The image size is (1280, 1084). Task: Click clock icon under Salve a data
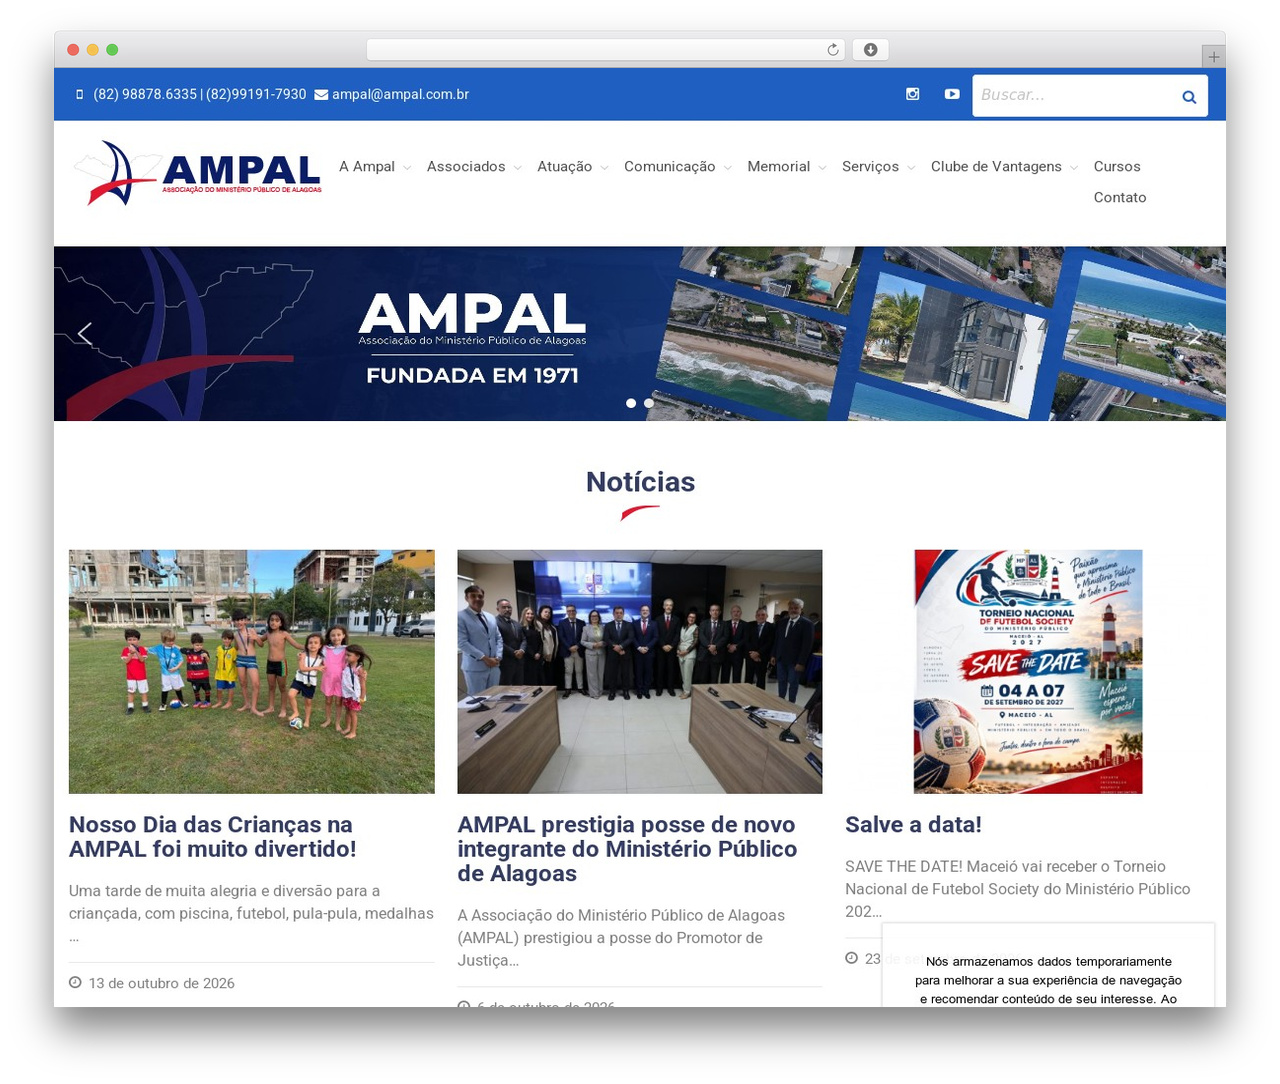click(852, 958)
